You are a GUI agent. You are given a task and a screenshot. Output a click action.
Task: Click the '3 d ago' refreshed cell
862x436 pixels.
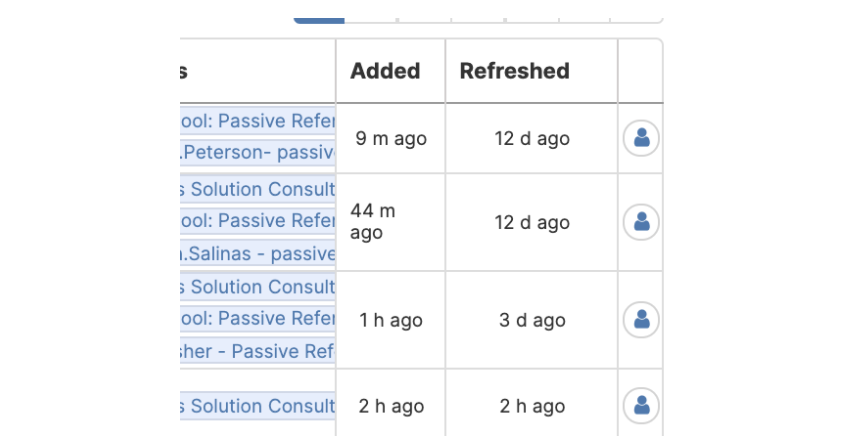coord(532,320)
